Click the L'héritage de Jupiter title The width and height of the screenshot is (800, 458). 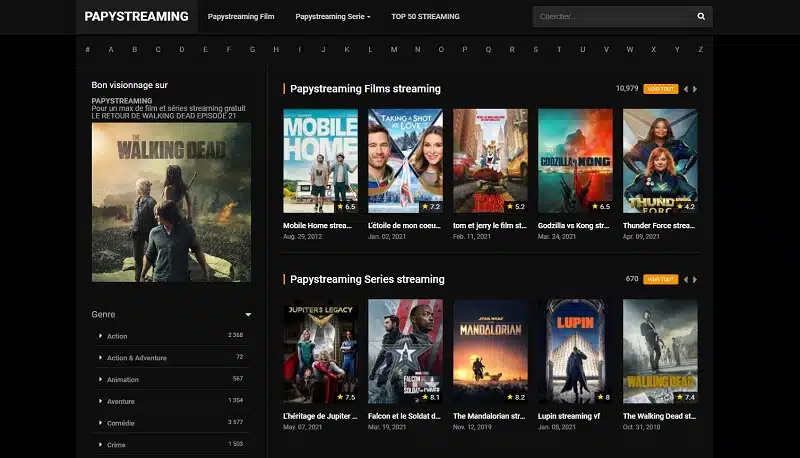tap(320, 416)
